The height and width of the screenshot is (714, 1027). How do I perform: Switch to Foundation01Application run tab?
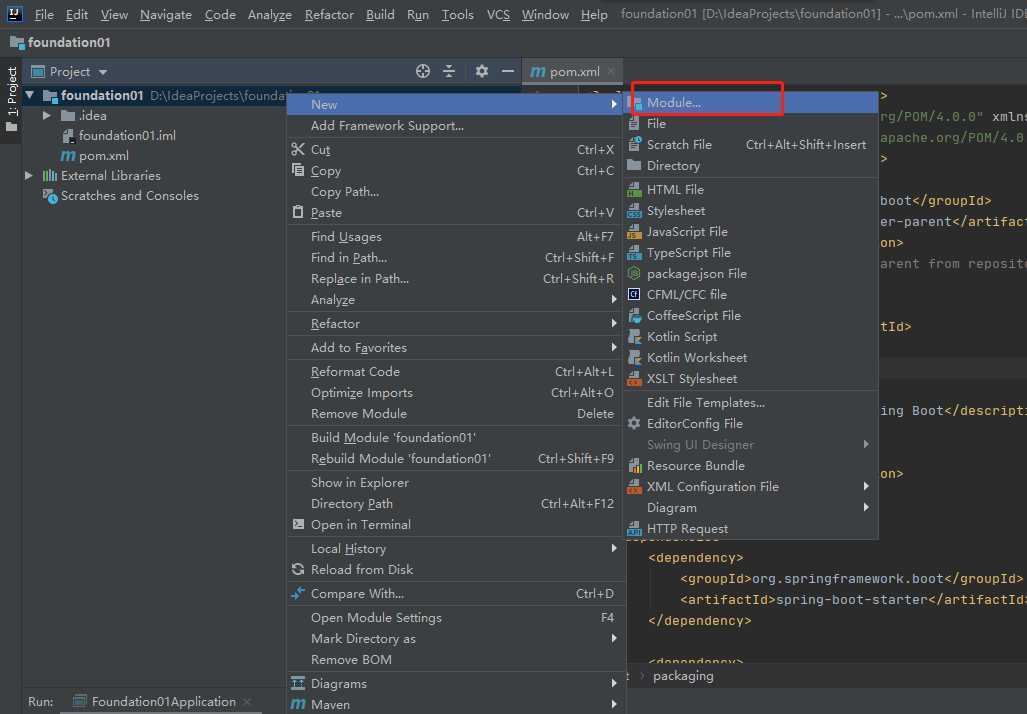click(x=164, y=702)
